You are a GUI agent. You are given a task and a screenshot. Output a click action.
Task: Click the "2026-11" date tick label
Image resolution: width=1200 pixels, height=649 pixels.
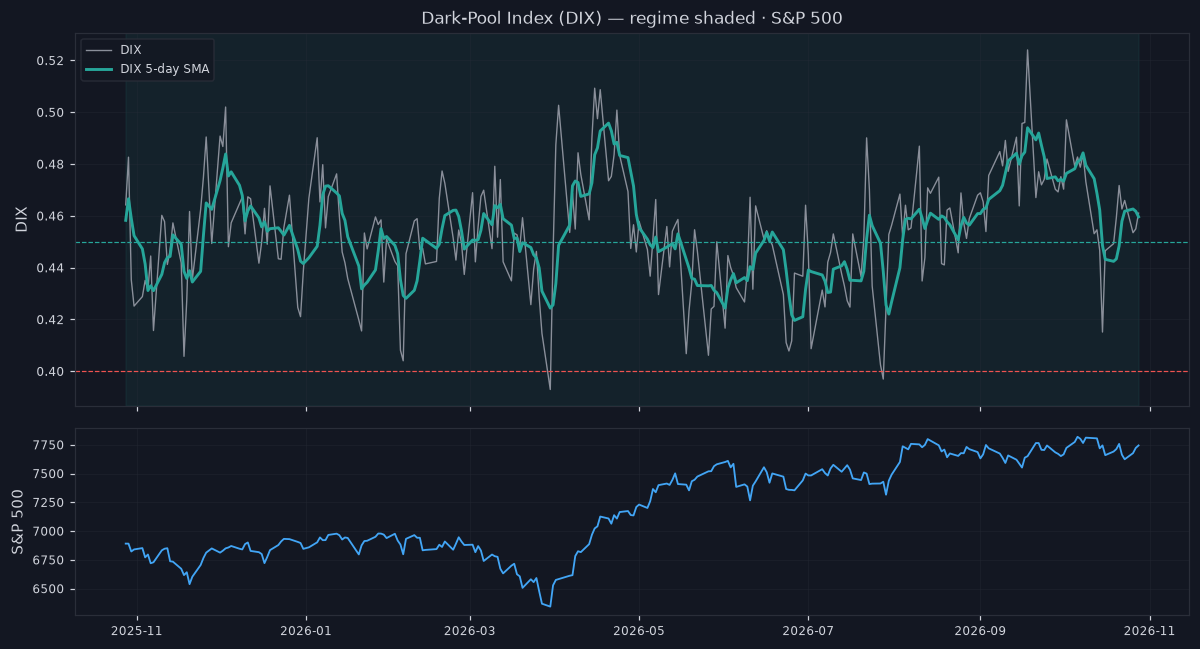[1150, 631]
